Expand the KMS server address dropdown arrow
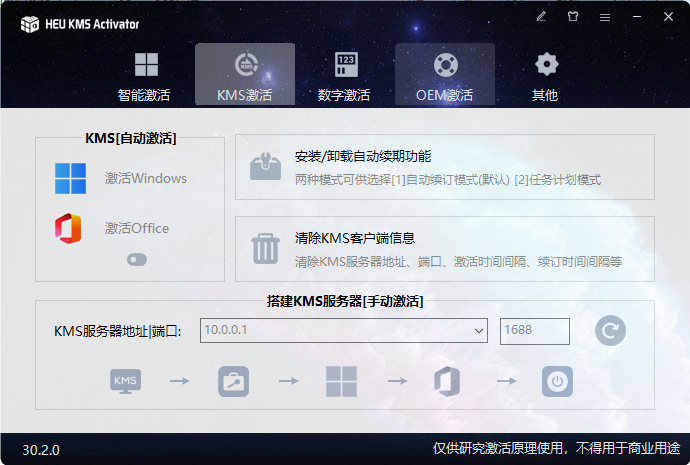Image resolution: width=690 pixels, height=465 pixels. [479, 331]
